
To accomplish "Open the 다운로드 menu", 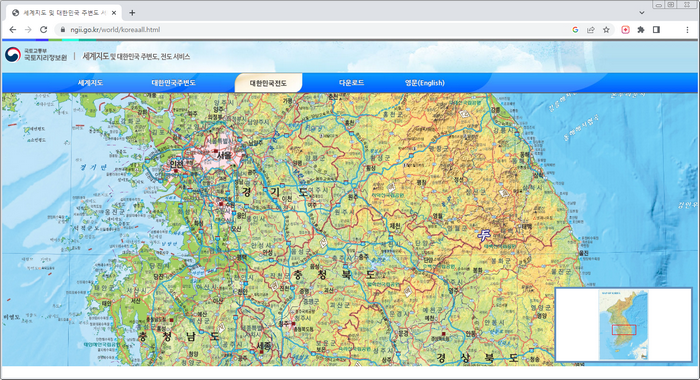I will pyautogui.click(x=351, y=83).
